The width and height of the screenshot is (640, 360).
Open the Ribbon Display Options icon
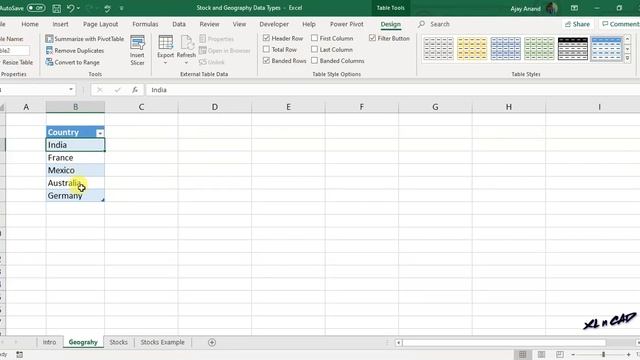(574, 8)
